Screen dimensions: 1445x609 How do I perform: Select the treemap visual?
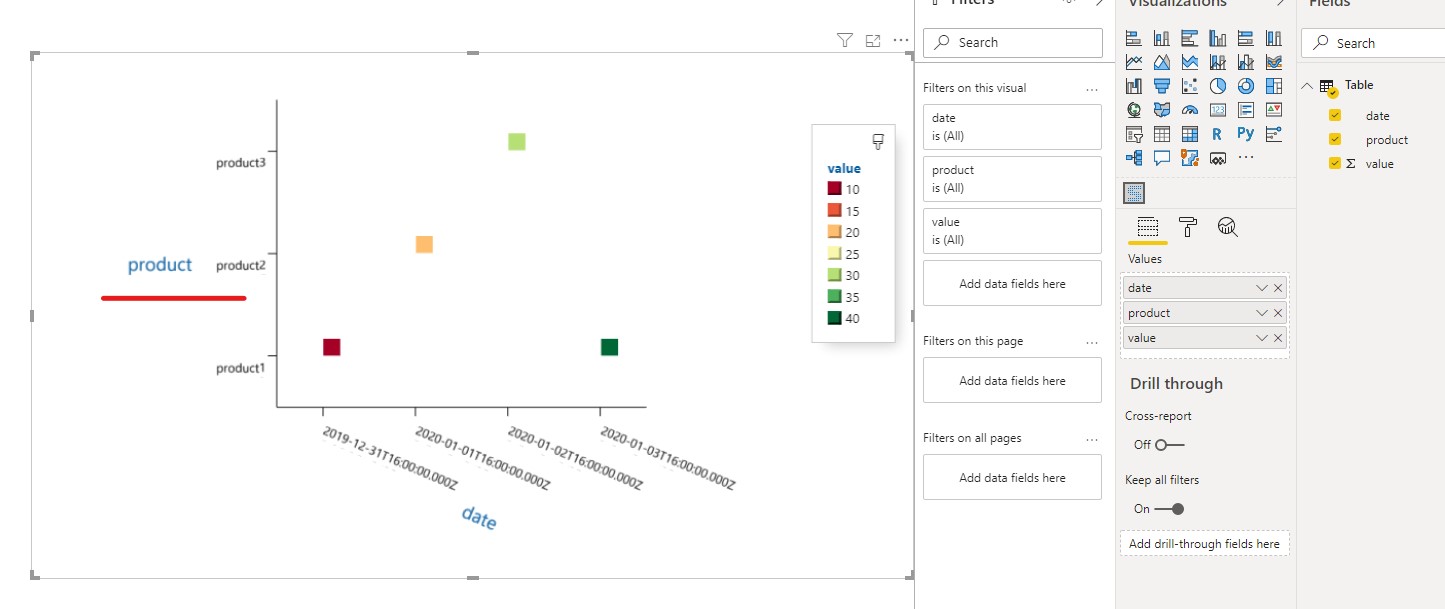[1274, 86]
